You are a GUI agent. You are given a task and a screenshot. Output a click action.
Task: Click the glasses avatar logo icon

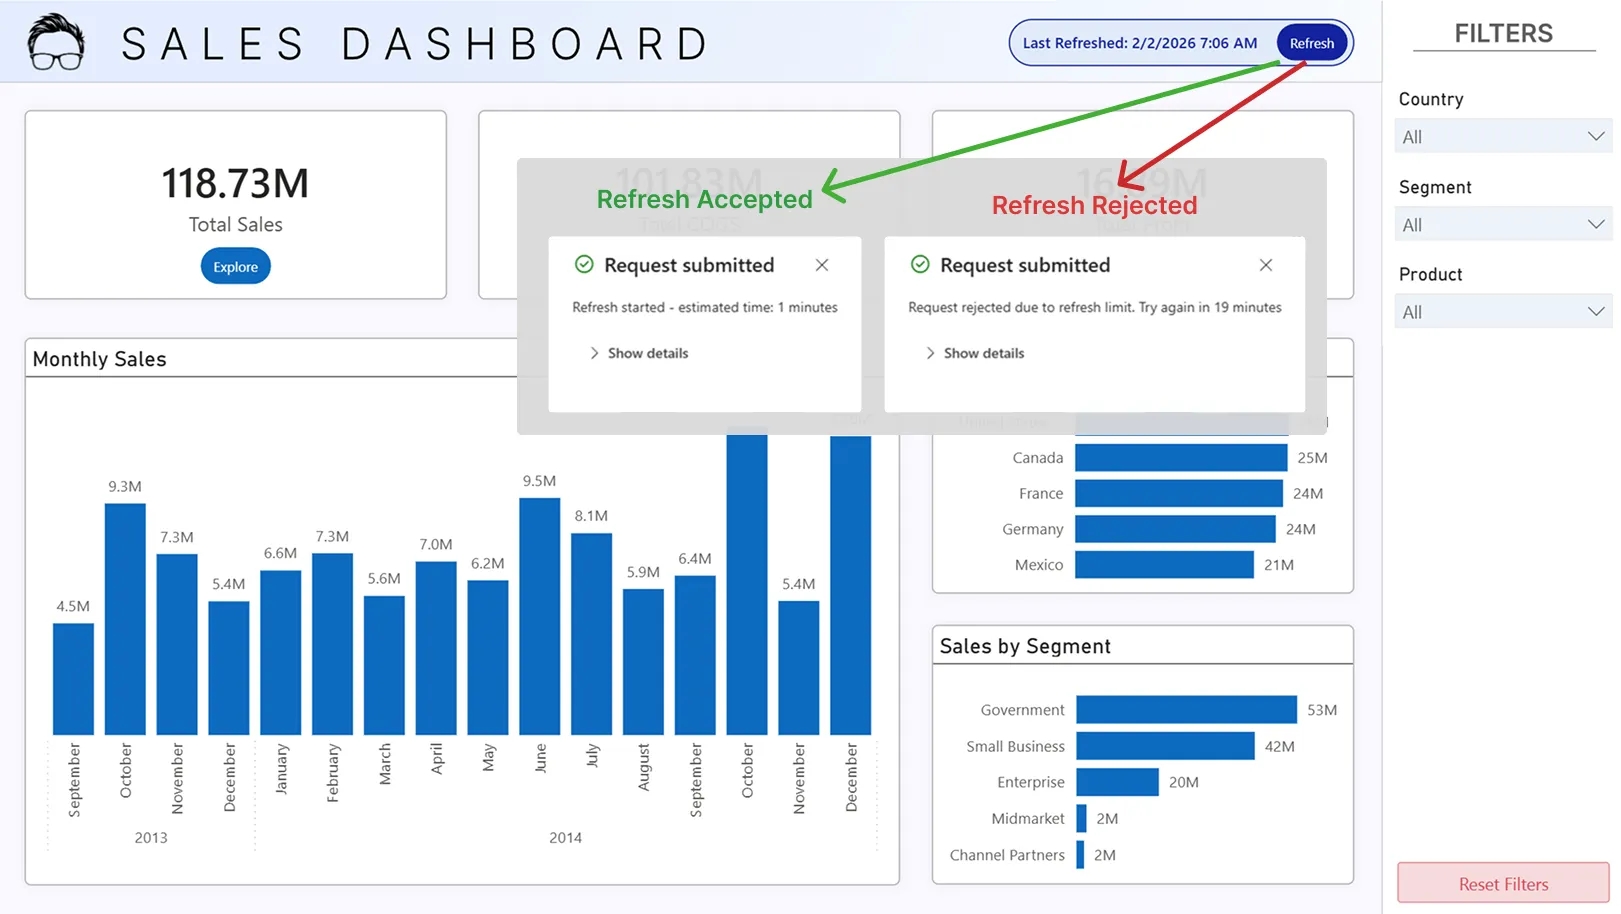click(56, 43)
